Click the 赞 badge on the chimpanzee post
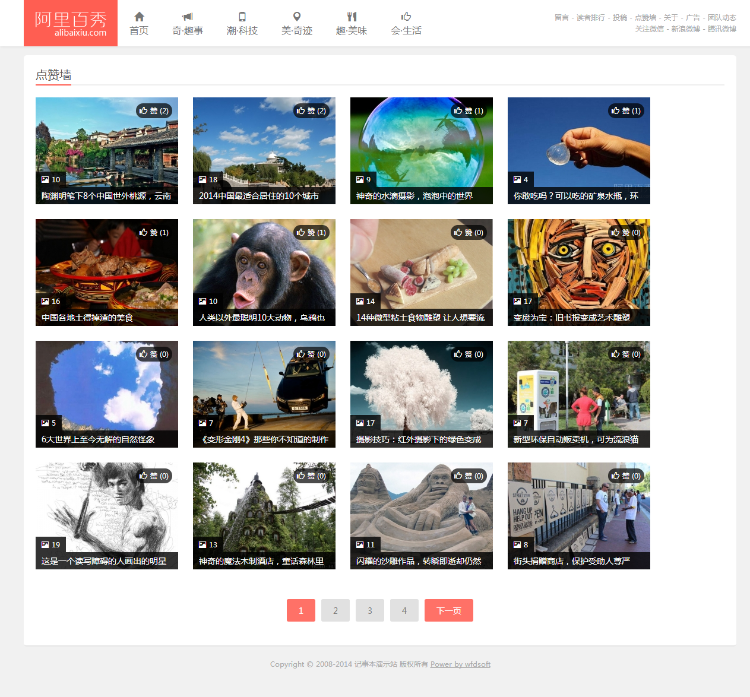Screen dimensions: 750x697 pyautogui.click(x=311, y=232)
